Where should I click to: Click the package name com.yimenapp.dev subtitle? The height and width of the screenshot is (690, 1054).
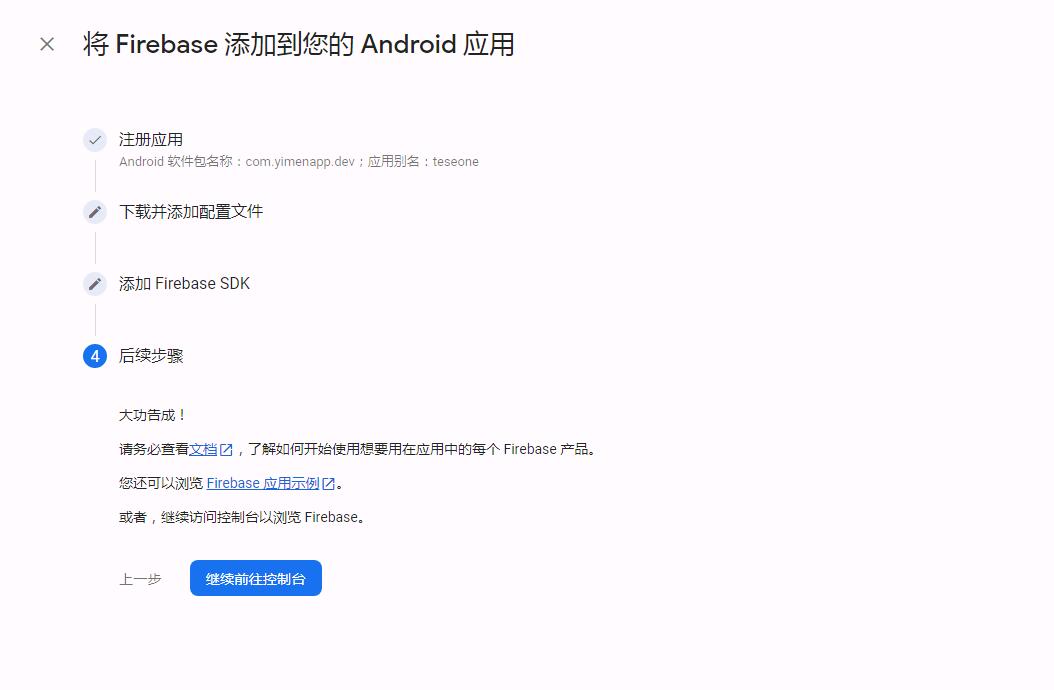tap(300, 162)
